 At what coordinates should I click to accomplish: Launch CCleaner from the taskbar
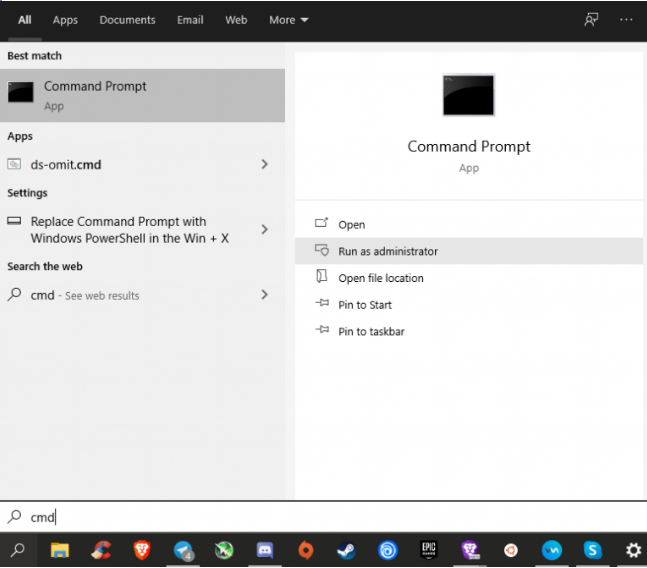tap(101, 550)
